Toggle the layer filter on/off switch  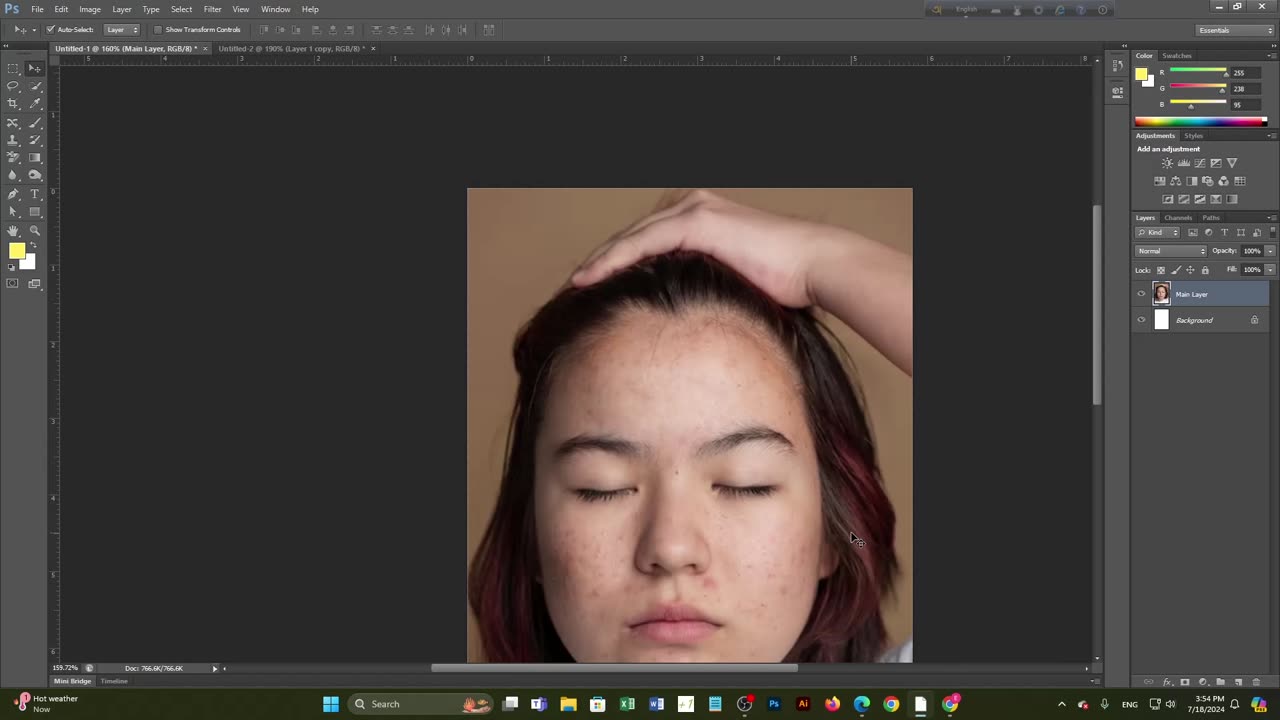(1272, 232)
